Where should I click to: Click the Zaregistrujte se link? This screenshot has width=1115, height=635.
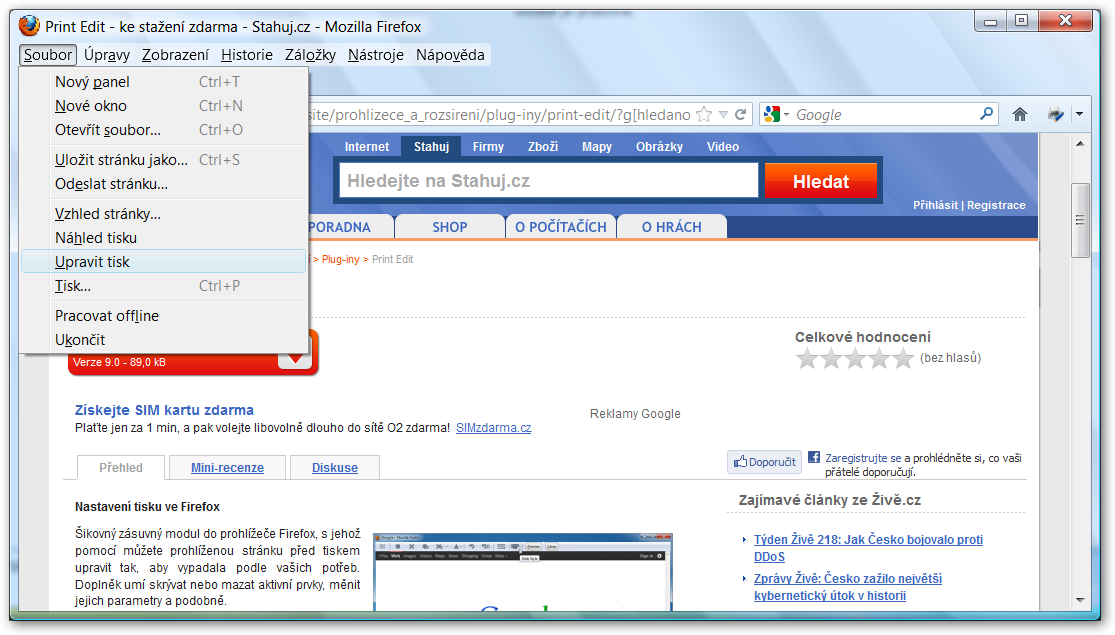click(863, 459)
